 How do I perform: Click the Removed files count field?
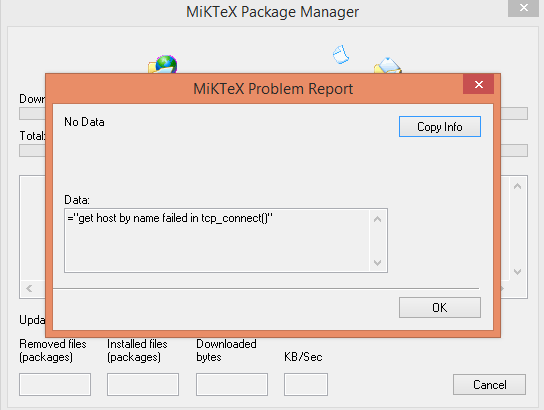[55, 384]
